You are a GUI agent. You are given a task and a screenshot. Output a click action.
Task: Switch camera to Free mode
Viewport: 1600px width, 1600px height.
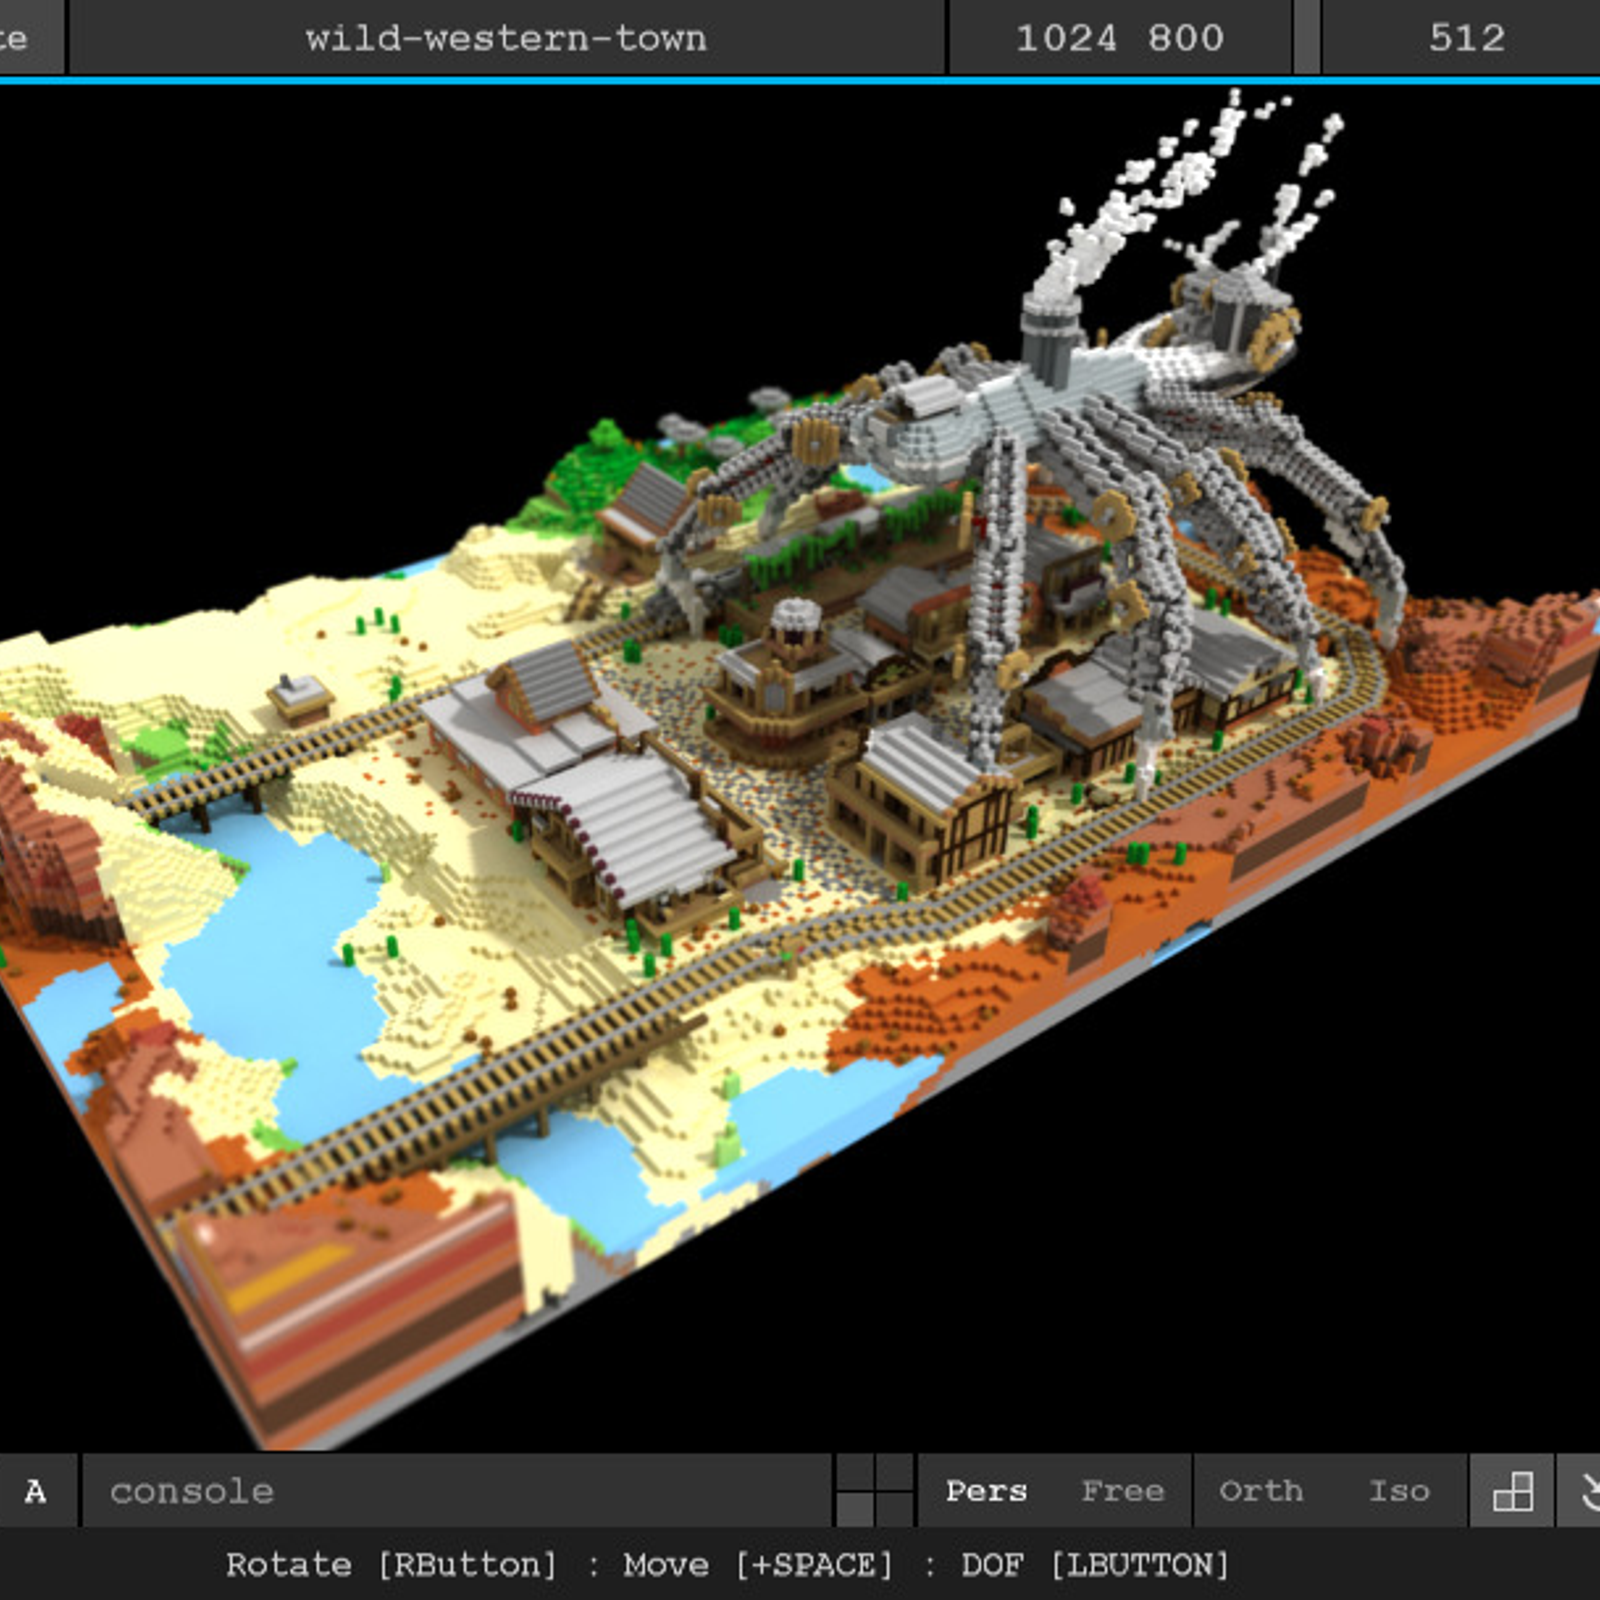1122,1491
